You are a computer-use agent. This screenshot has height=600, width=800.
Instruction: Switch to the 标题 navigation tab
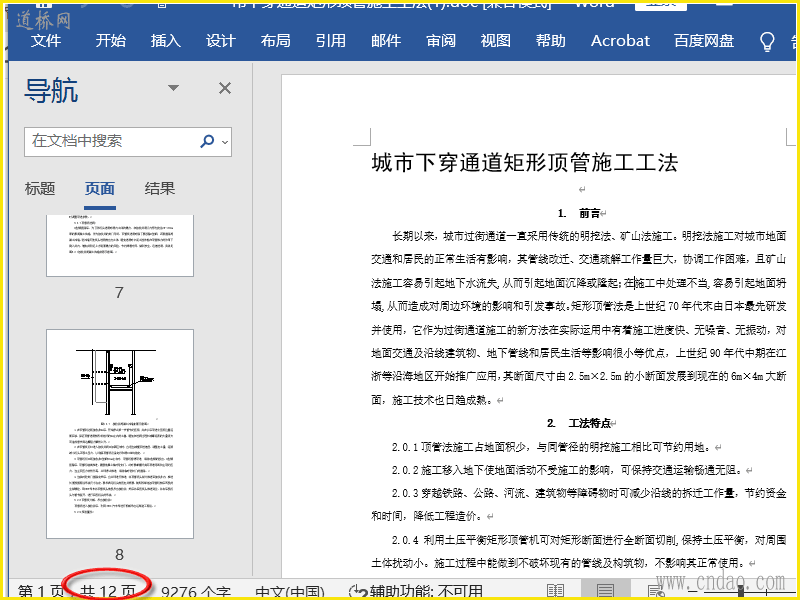point(40,189)
